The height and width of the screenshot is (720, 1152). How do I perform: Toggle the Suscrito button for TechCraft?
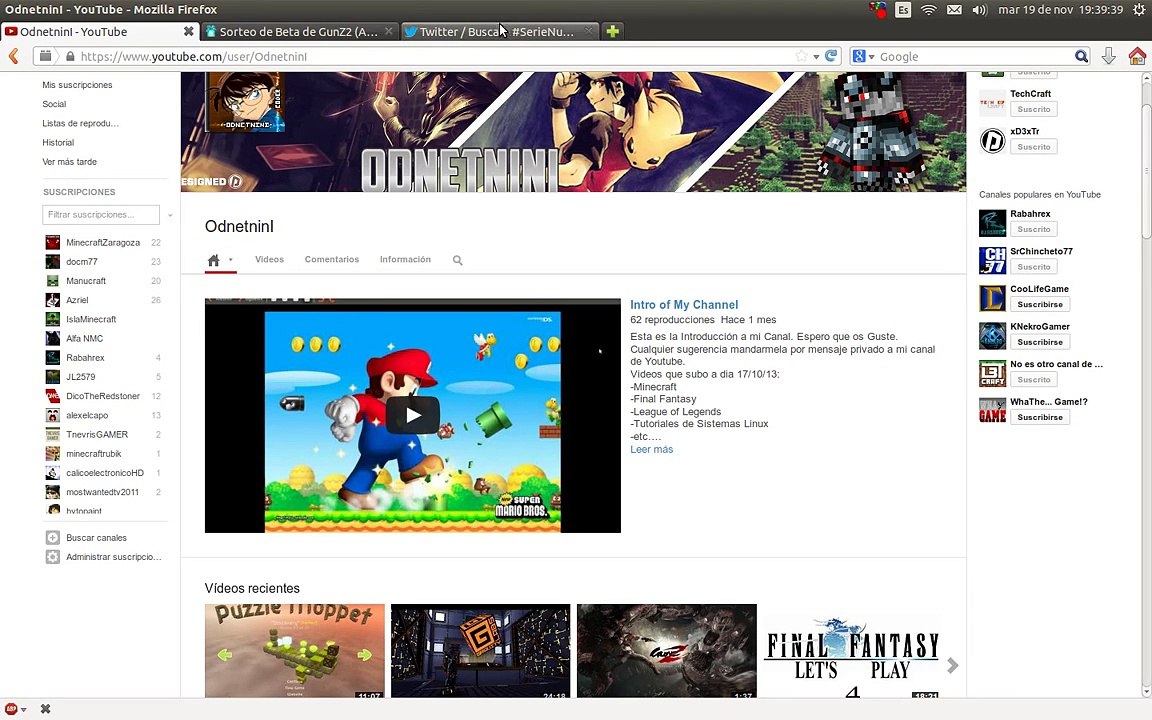[1034, 109]
